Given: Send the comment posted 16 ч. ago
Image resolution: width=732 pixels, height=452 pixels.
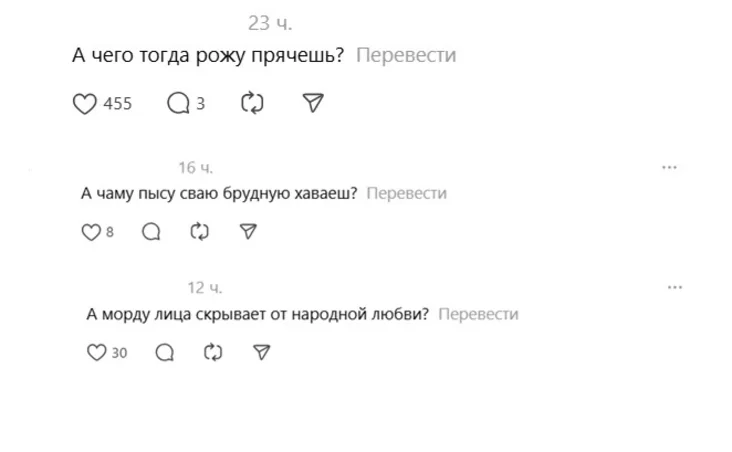Looking at the screenshot, I should point(249,232).
